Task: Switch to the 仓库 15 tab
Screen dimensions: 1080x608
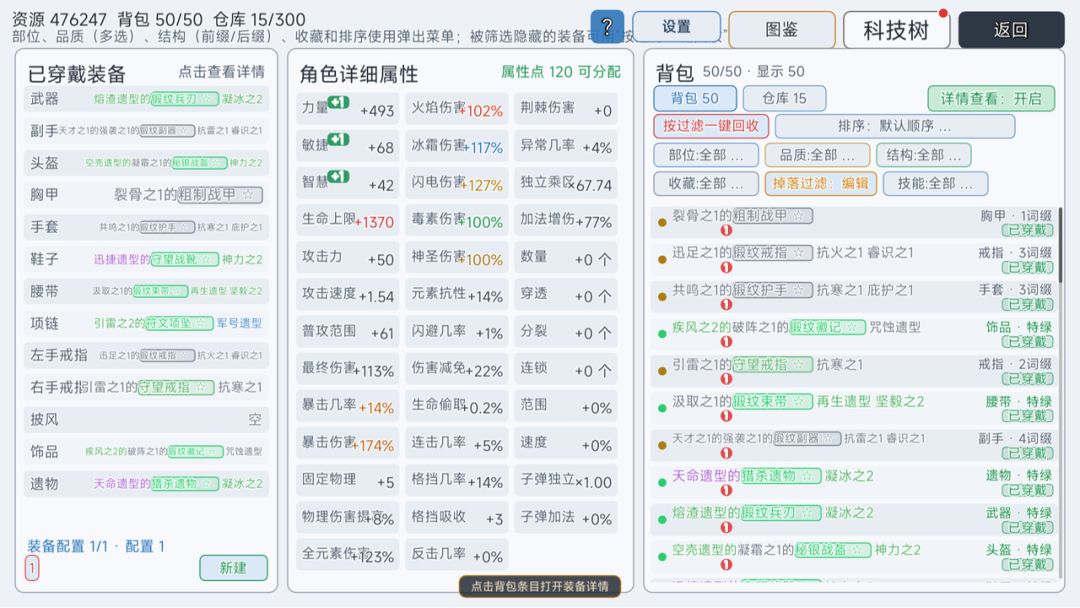Action: [x=785, y=98]
